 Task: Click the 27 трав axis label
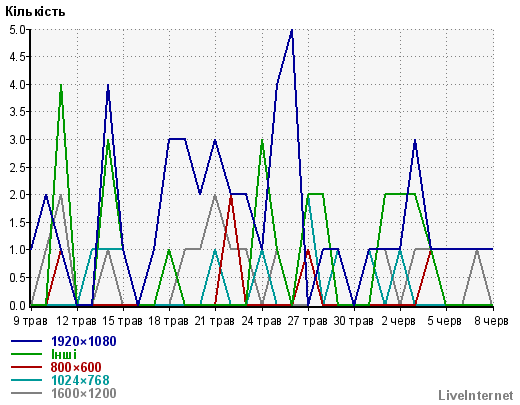point(307,321)
